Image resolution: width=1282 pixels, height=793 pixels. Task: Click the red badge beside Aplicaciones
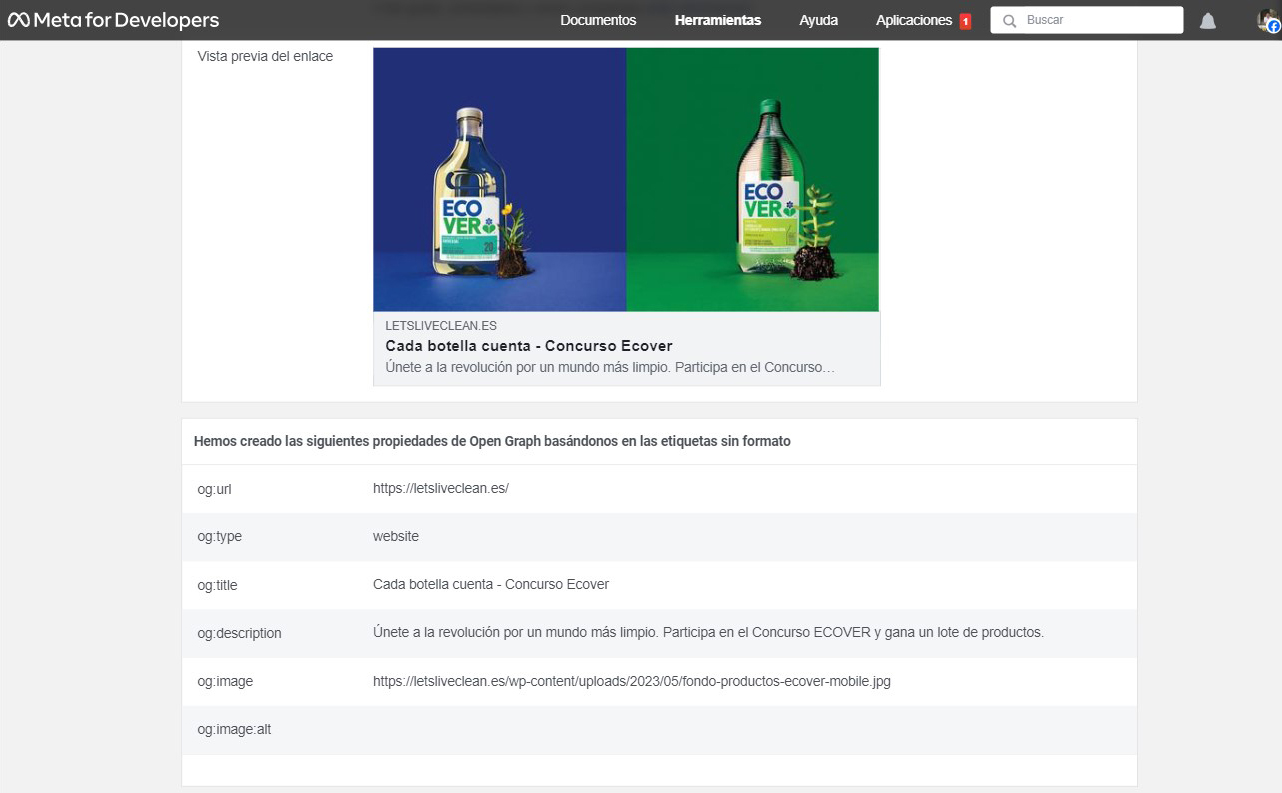(965, 21)
